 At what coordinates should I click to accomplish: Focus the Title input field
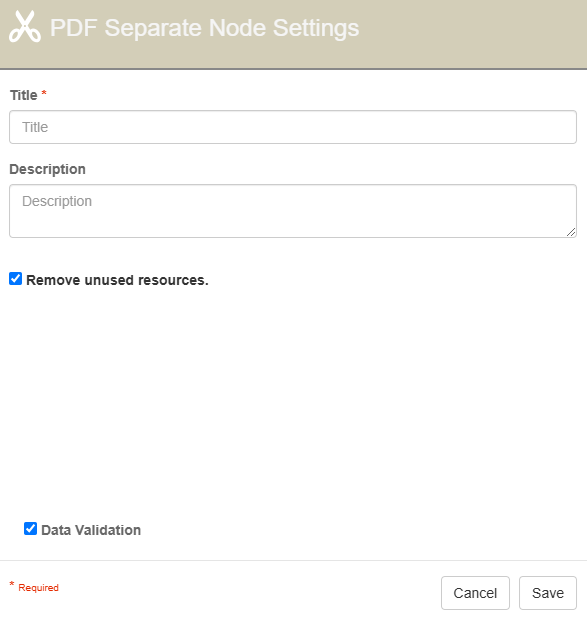tap(293, 127)
